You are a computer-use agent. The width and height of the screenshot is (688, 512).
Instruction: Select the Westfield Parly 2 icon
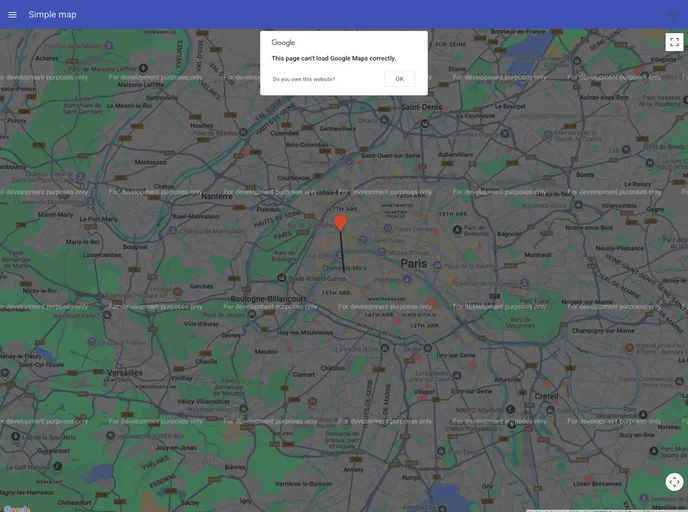coord(107,315)
